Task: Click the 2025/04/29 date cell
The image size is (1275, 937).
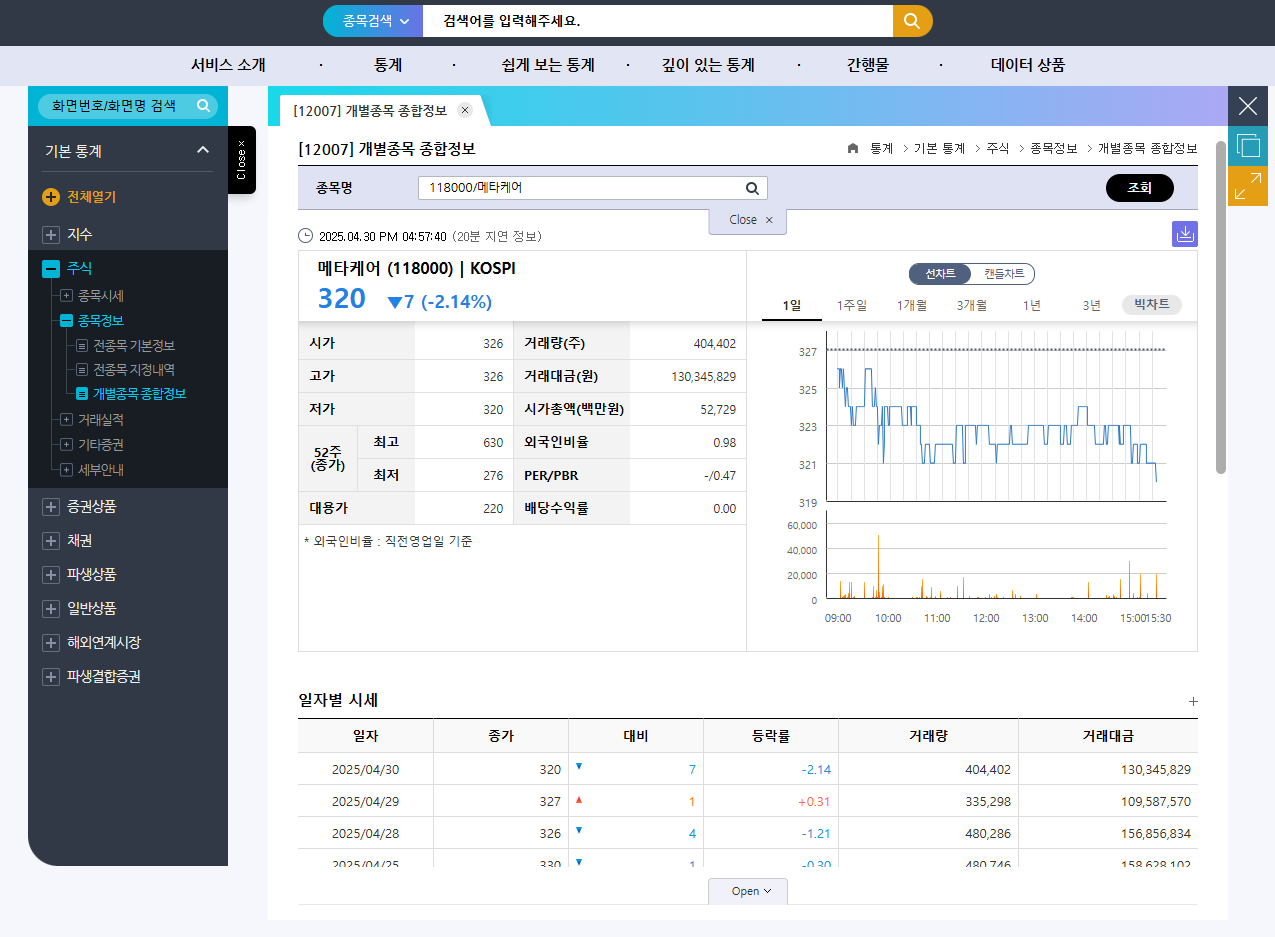Action: pos(365,801)
